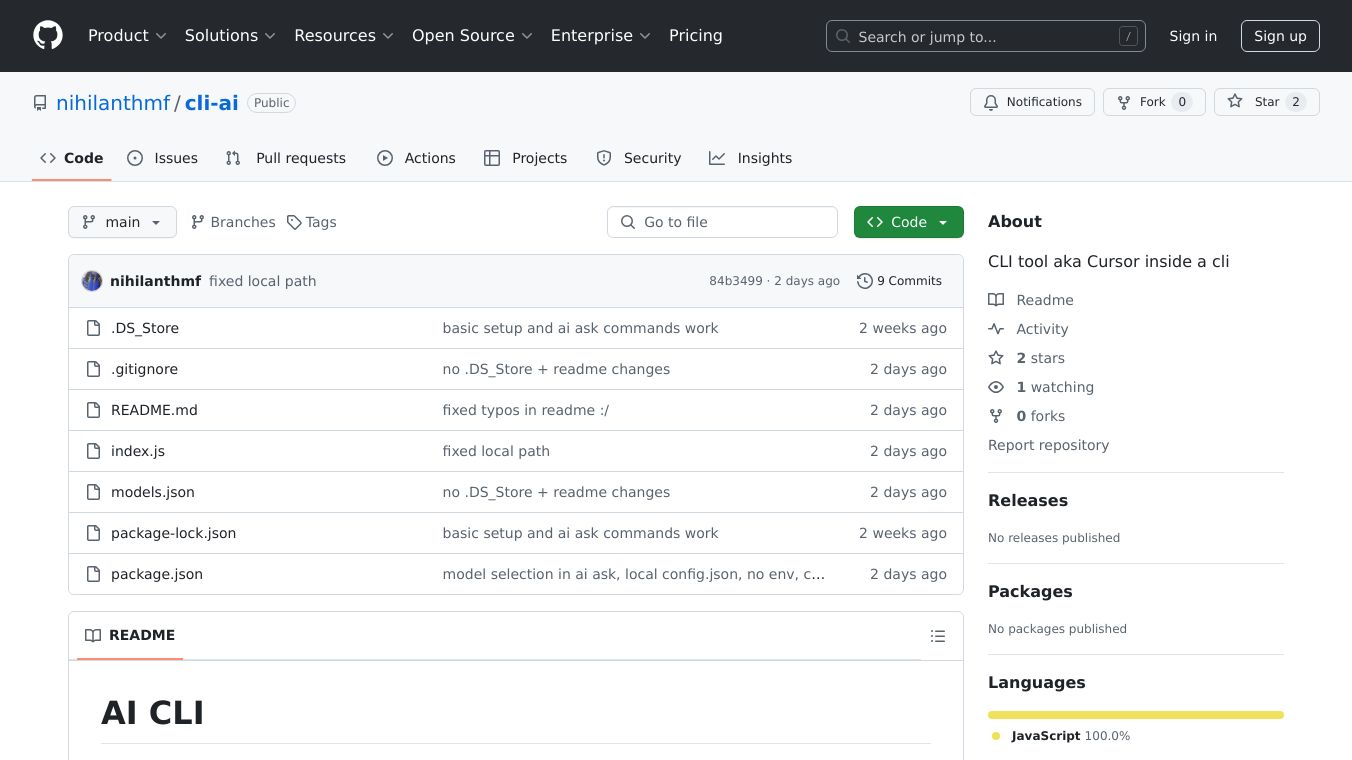Expand the Solutions menu
This screenshot has width=1352, height=760.
tap(229, 36)
